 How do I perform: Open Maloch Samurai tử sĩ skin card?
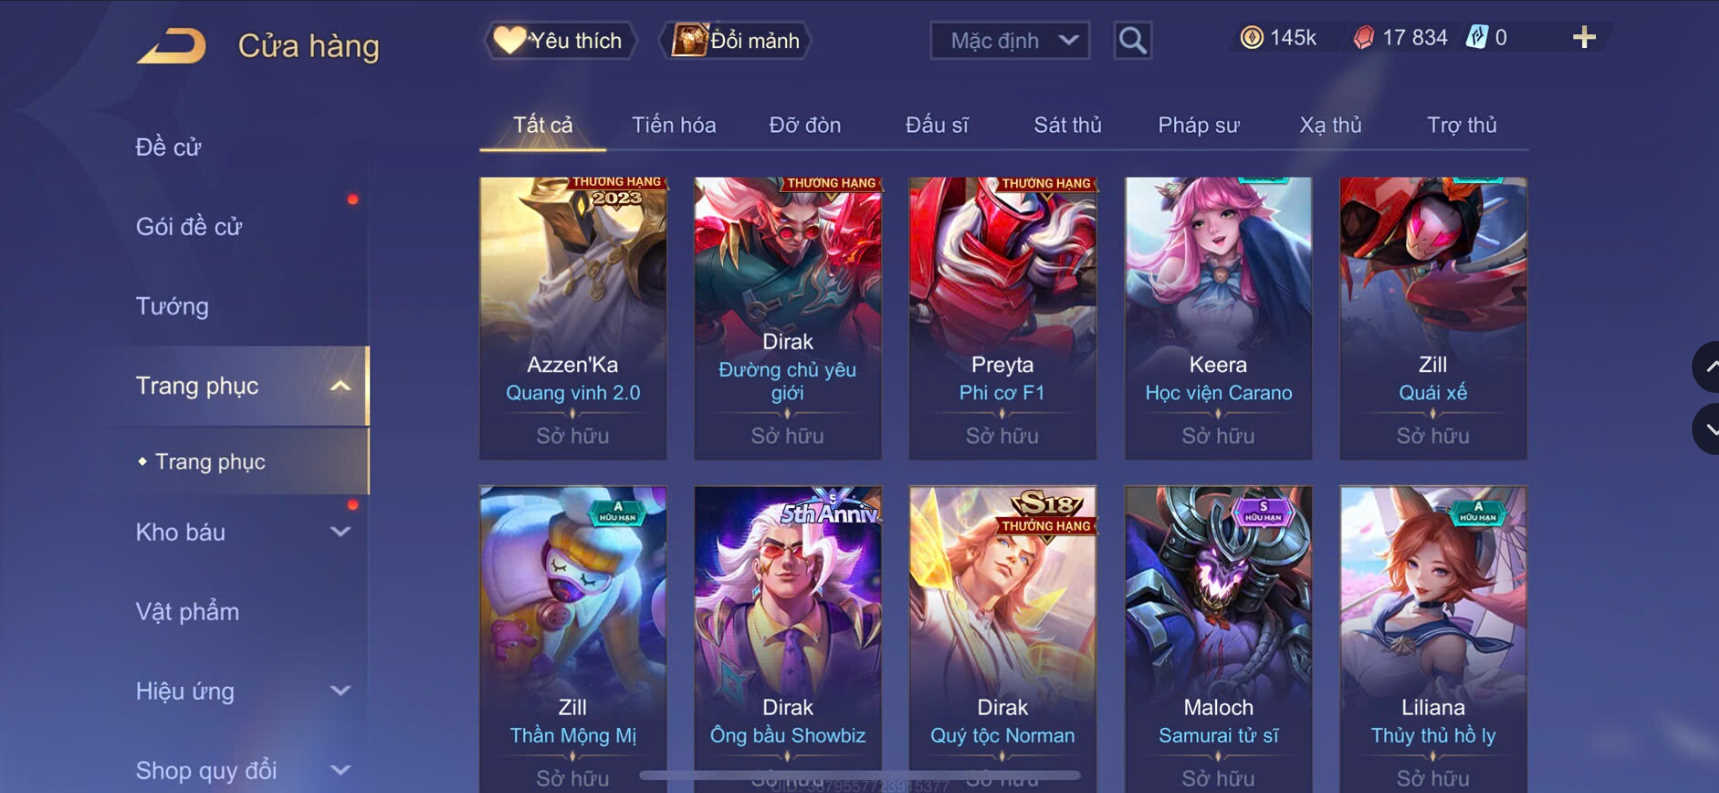pyautogui.click(x=1218, y=639)
